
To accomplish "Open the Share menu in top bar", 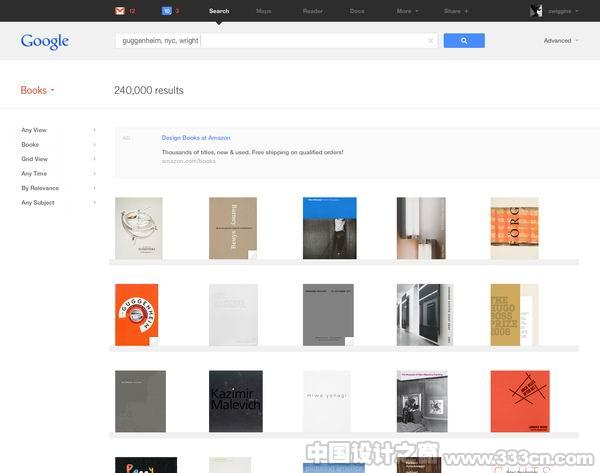I will [x=456, y=11].
